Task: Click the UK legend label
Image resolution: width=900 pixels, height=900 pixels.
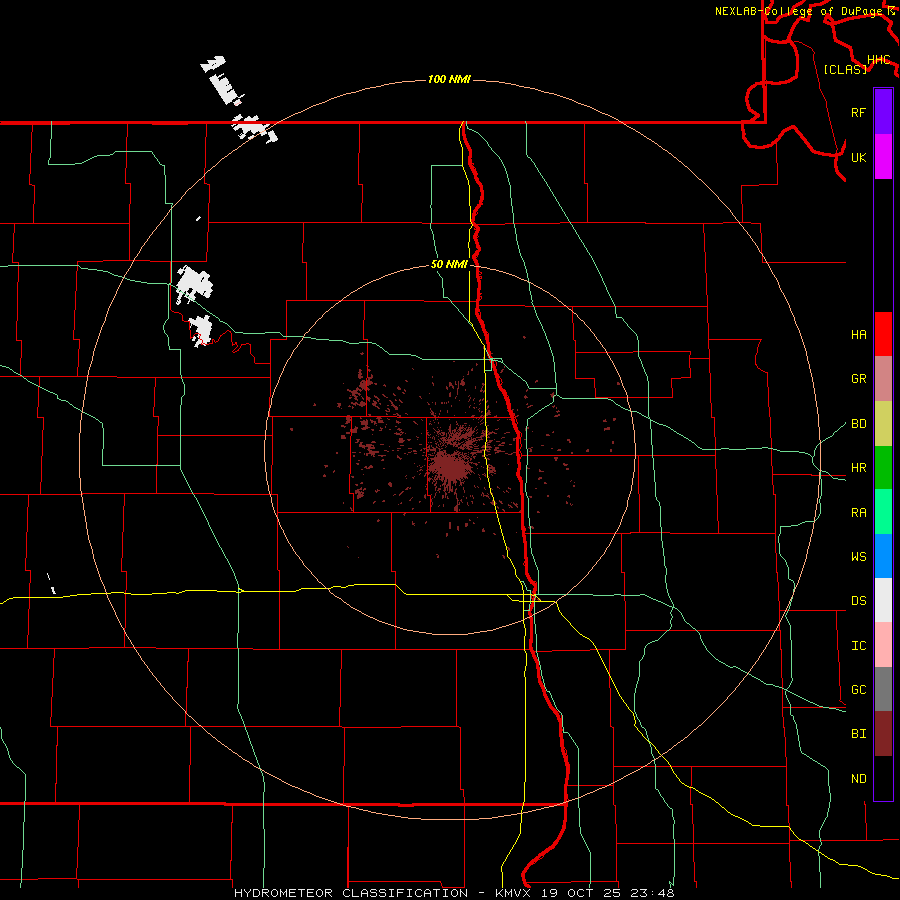Action: (x=858, y=157)
